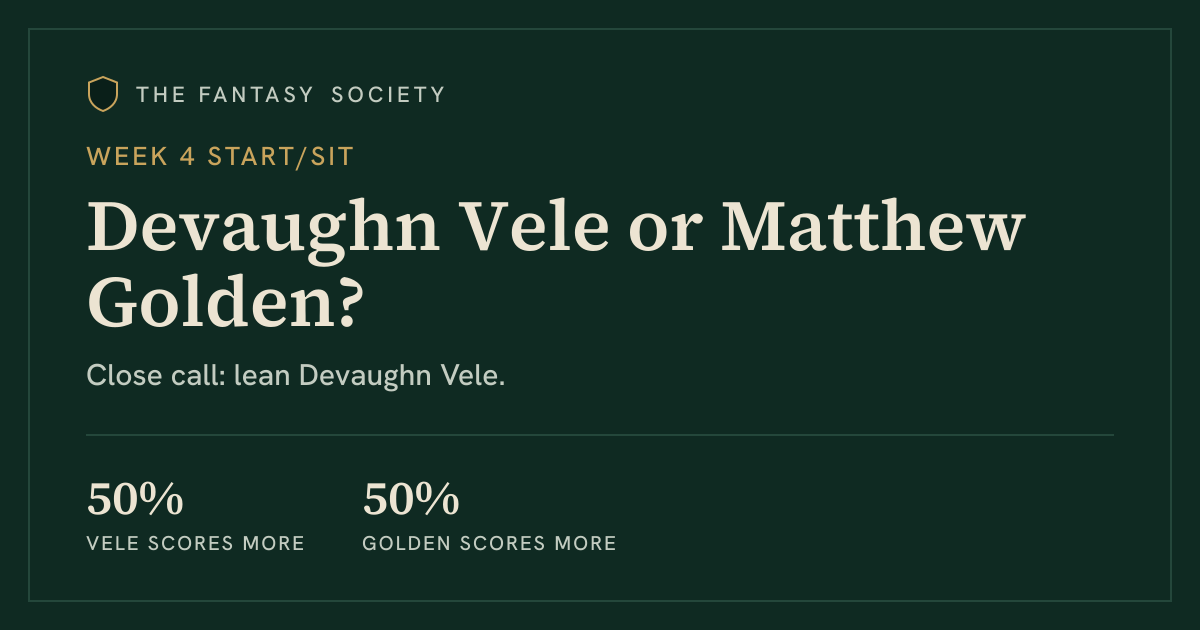
Task: Select the VELE SCORES MORE label
Action: [196, 544]
